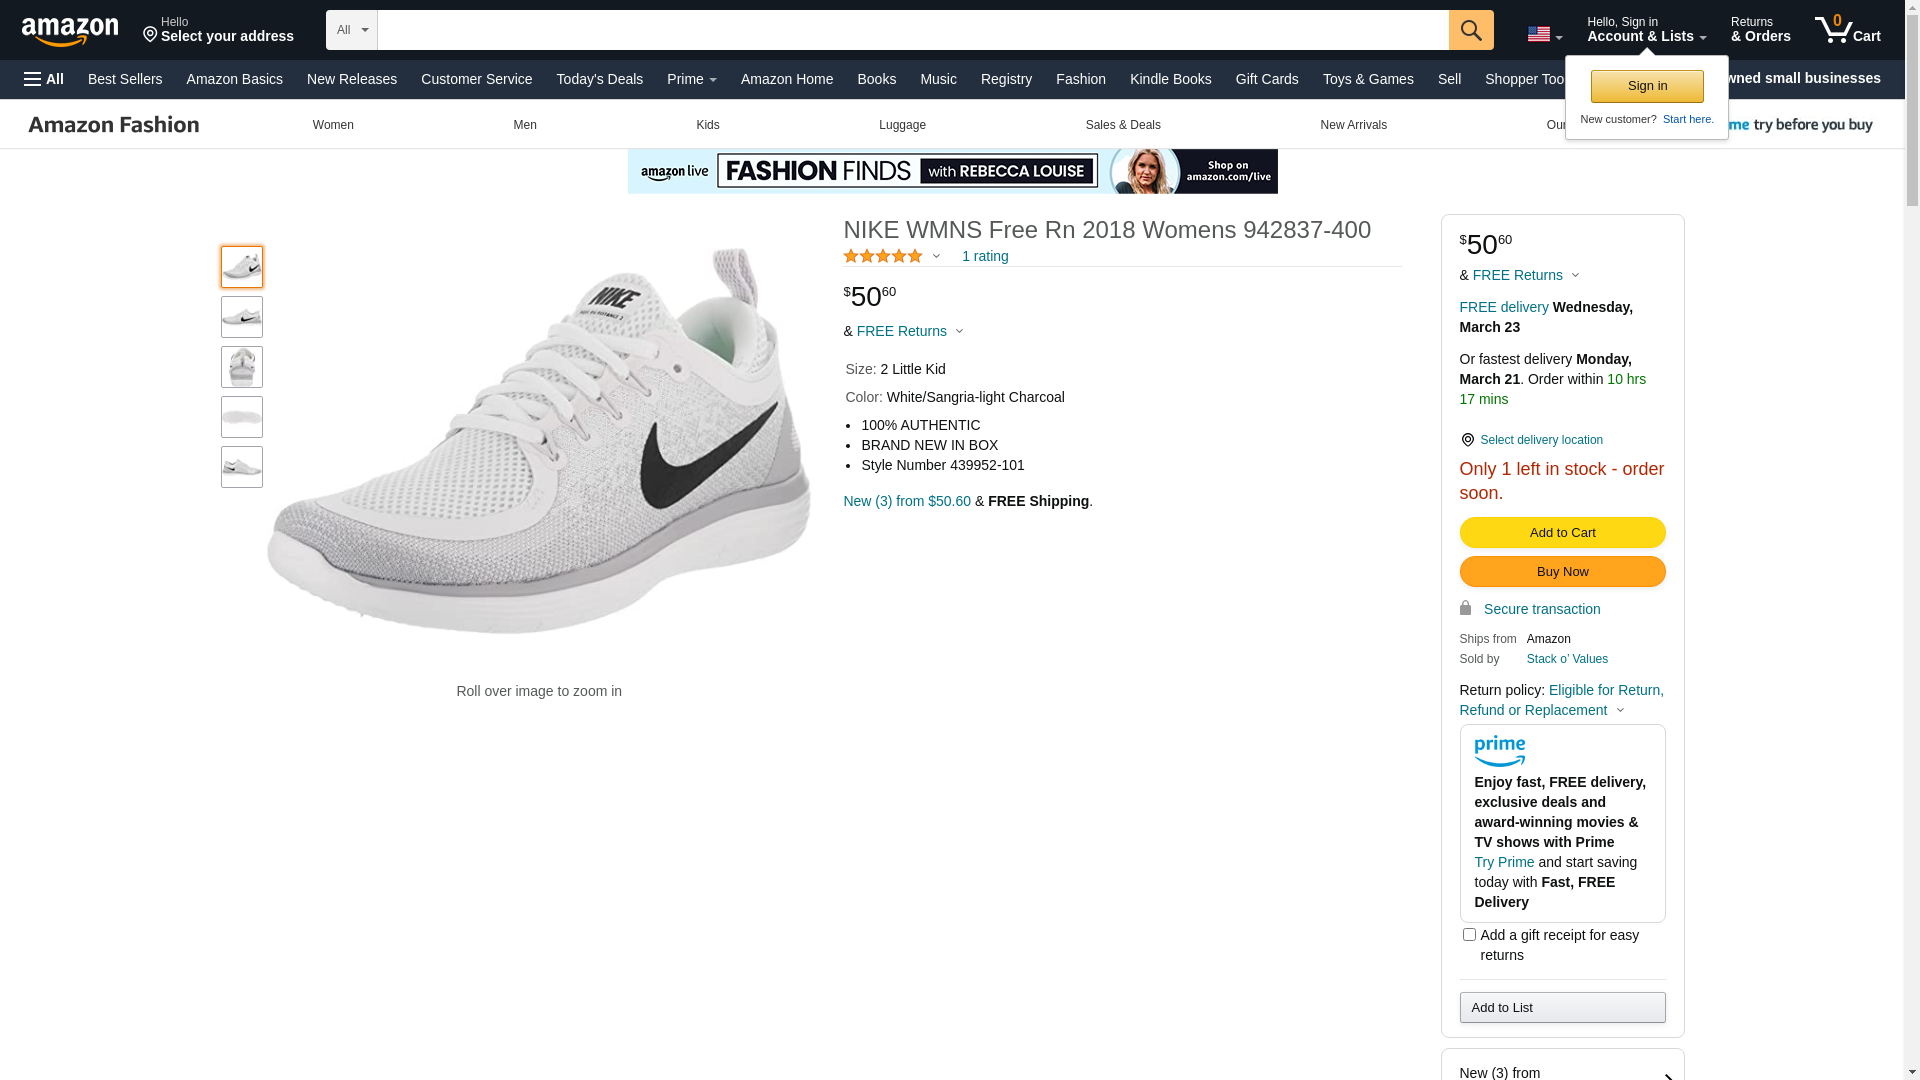This screenshot has height=1080, width=1920.
Task: Click the Select delivery location pin
Action: tap(1467, 440)
